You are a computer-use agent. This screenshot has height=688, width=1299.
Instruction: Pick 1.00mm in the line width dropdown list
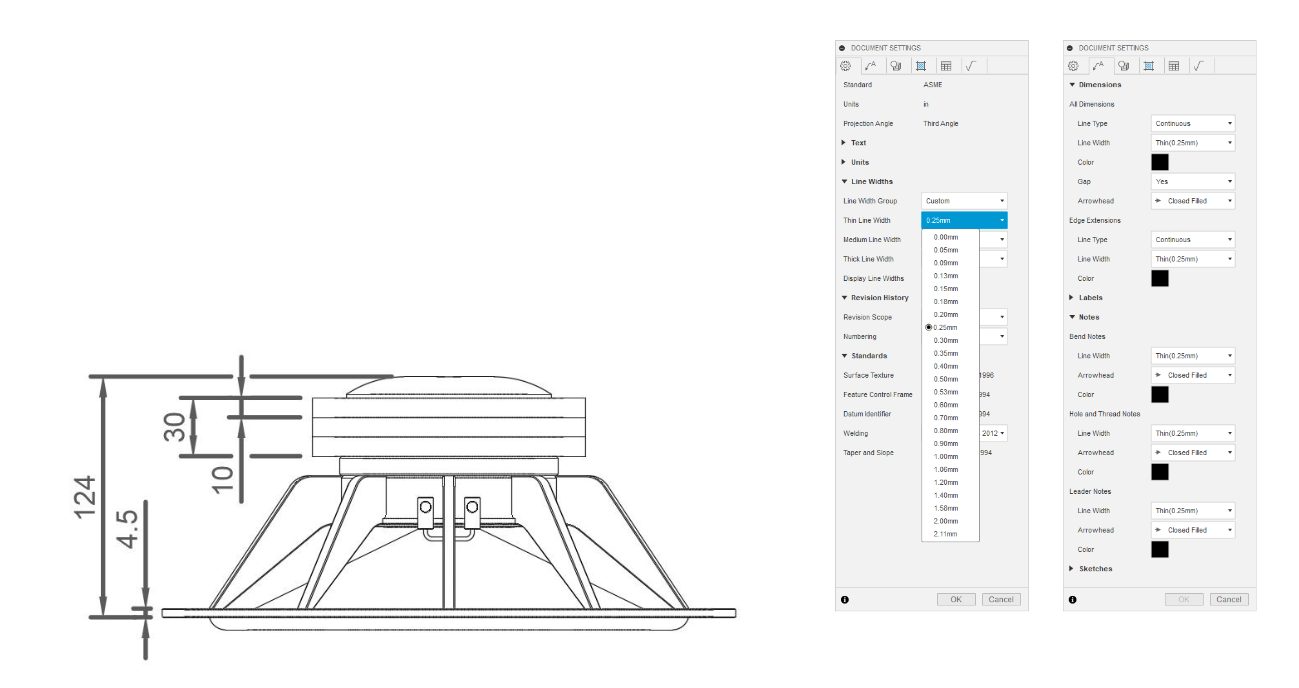945,456
